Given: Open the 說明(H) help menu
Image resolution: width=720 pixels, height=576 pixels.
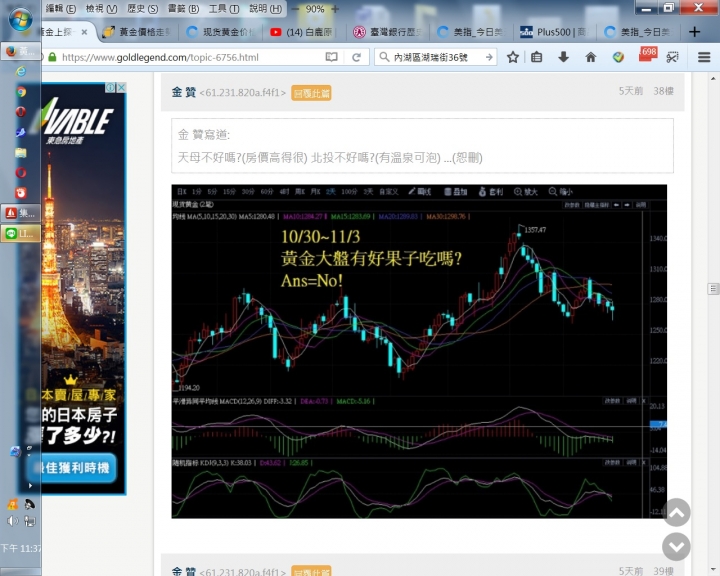Looking at the screenshot, I should tap(265, 9).
